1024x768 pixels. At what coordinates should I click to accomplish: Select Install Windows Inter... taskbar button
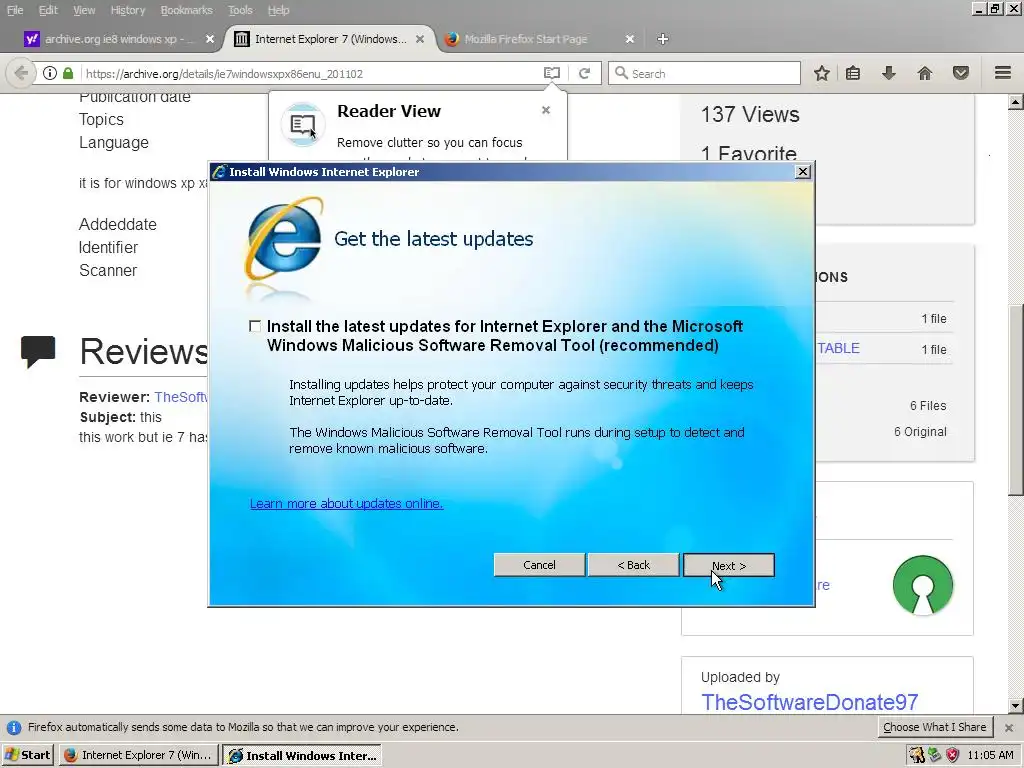click(x=302, y=755)
